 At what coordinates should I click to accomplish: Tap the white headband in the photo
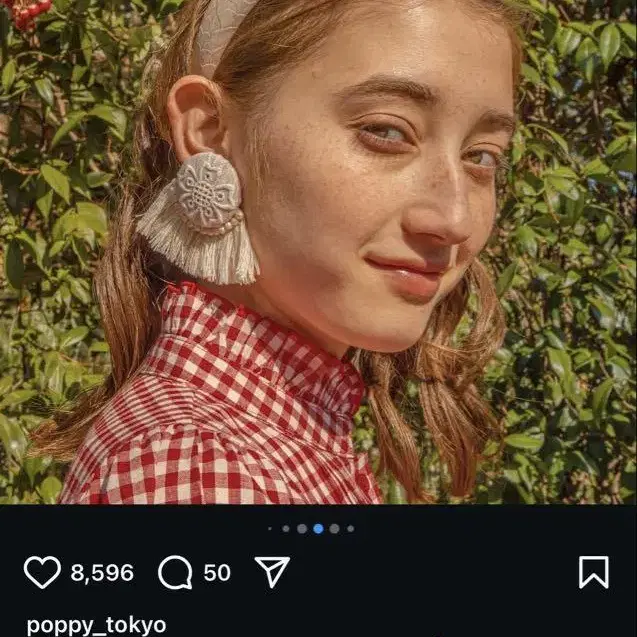(x=221, y=32)
